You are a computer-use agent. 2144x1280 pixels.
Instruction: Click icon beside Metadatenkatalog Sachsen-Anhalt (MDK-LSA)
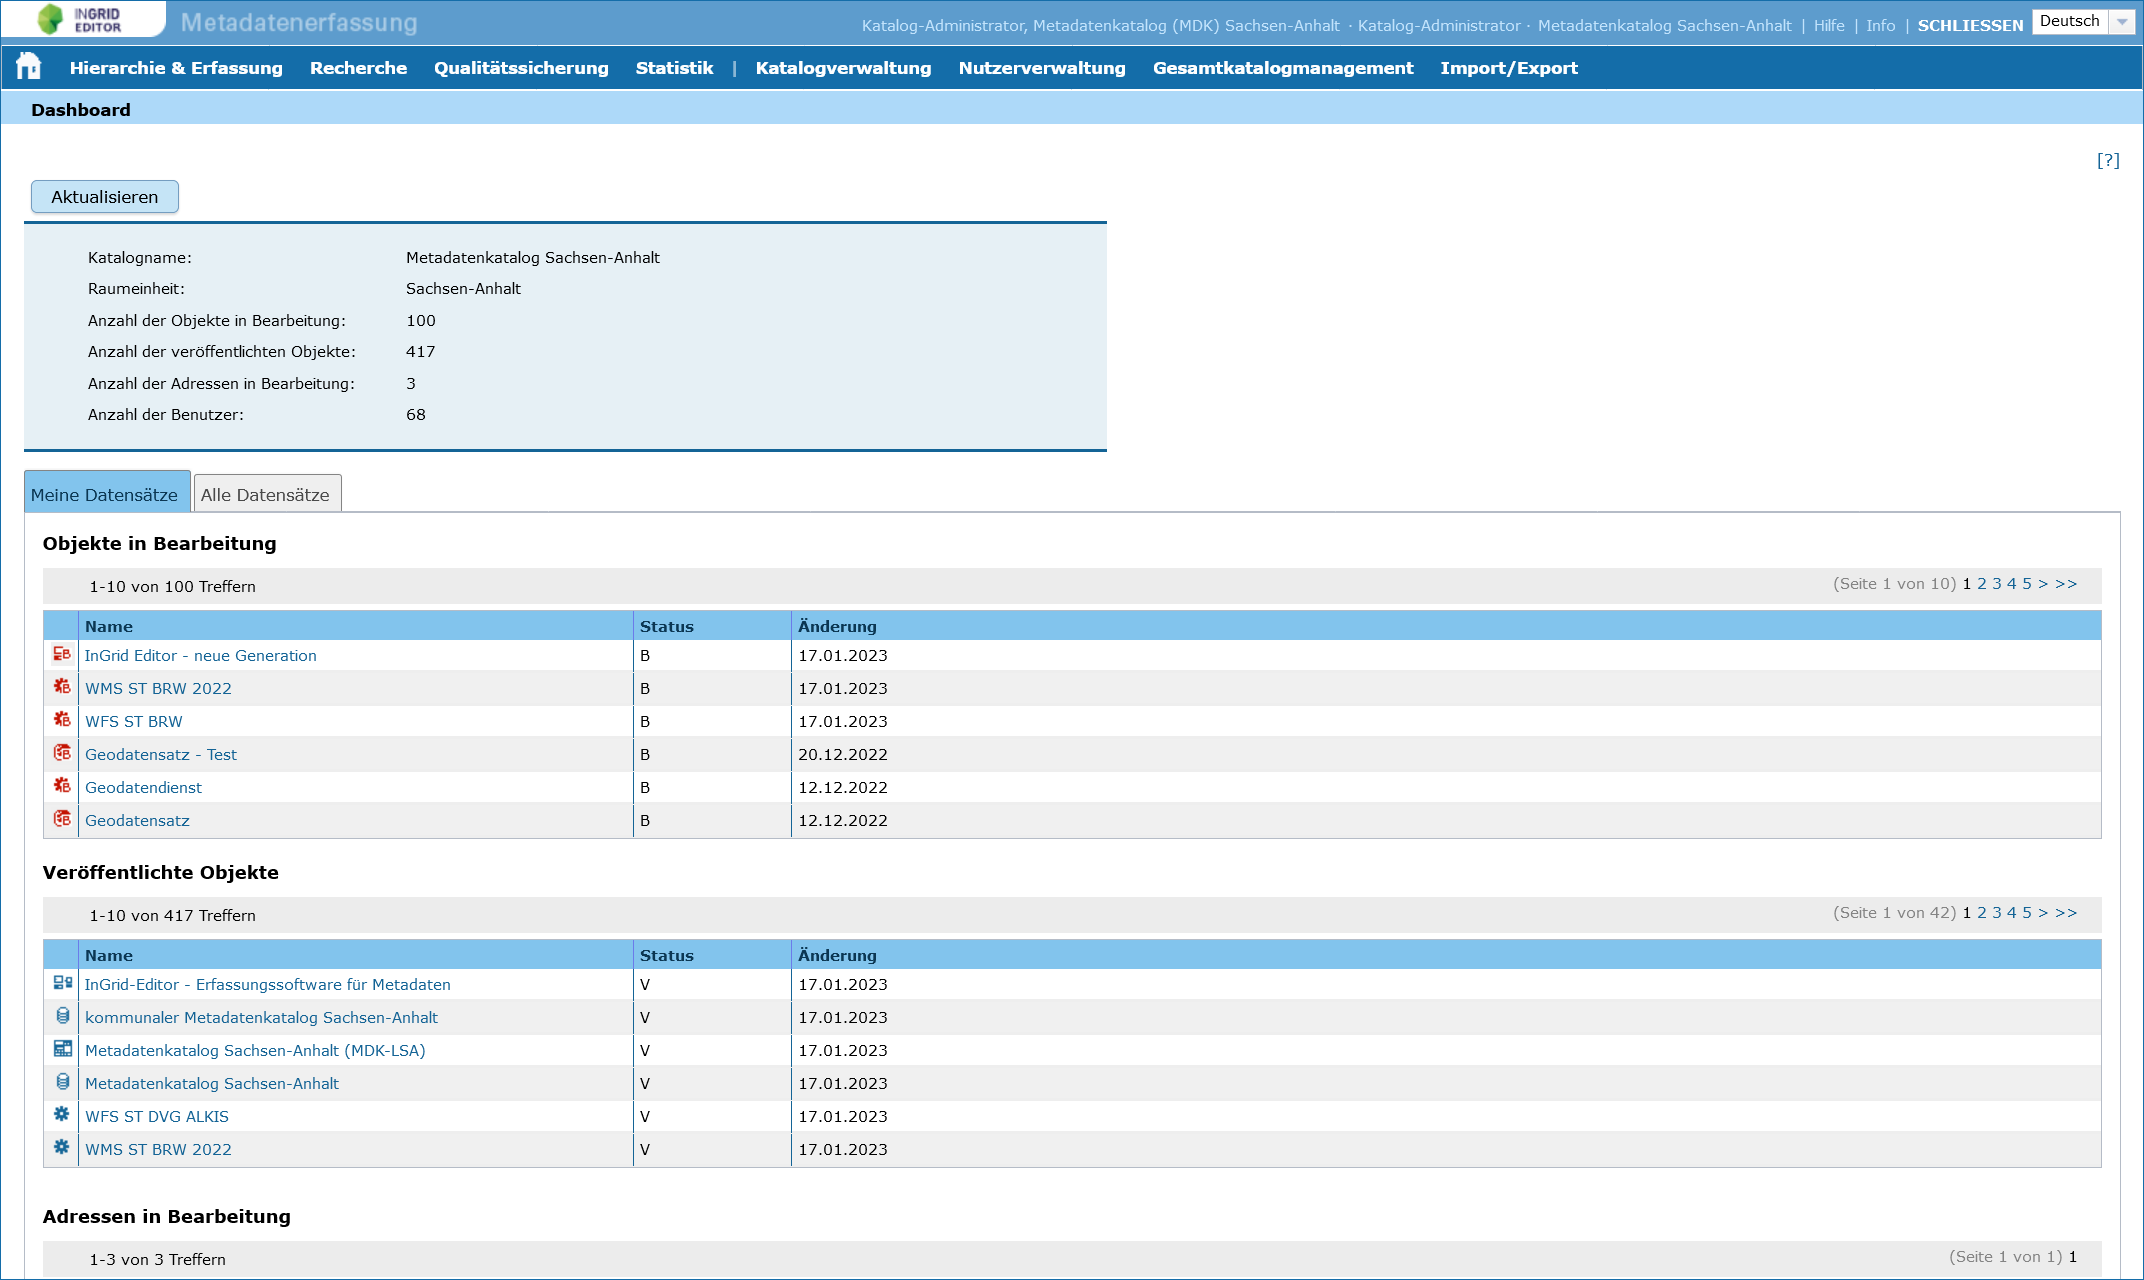[x=62, y=1049]
